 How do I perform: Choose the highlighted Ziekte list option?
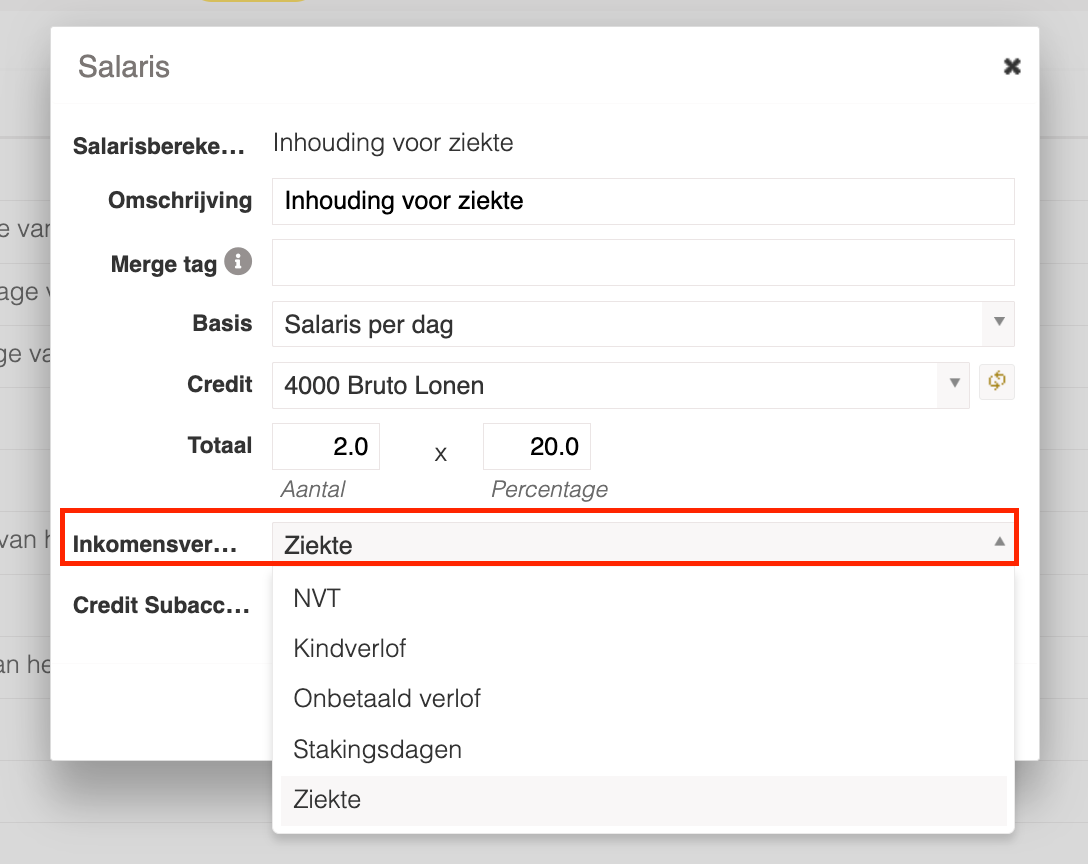click(327, 800)
